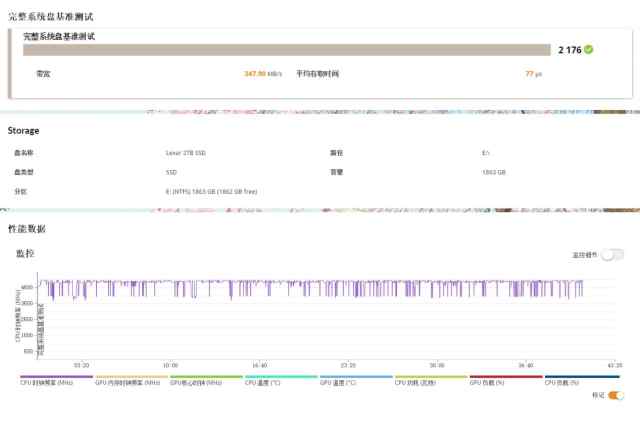Click the 2 176 benchmark score value
The image size is (640, 423).
(569, 50)
